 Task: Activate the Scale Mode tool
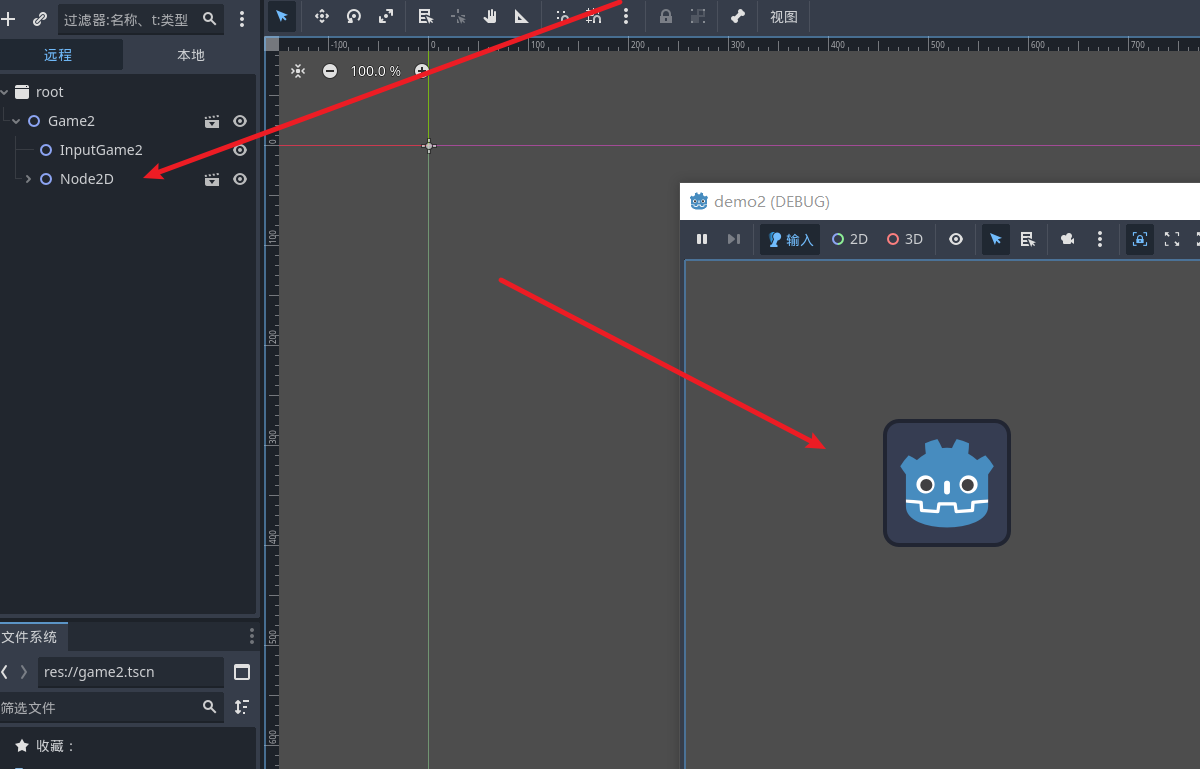click(386, 16)
